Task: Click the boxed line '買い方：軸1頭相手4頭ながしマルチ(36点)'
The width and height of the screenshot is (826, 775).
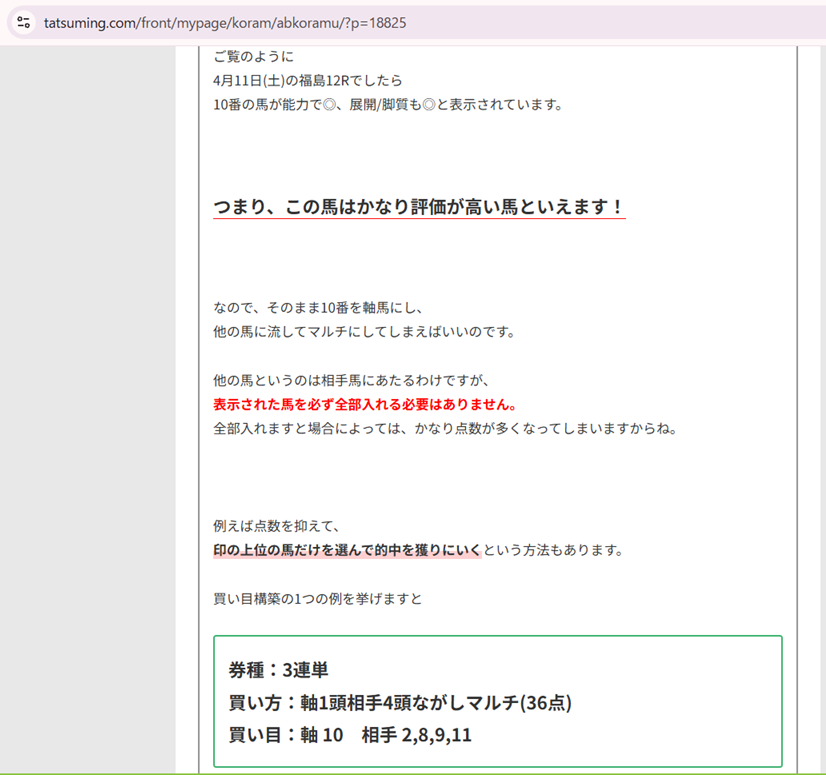Action: point(400,703)
